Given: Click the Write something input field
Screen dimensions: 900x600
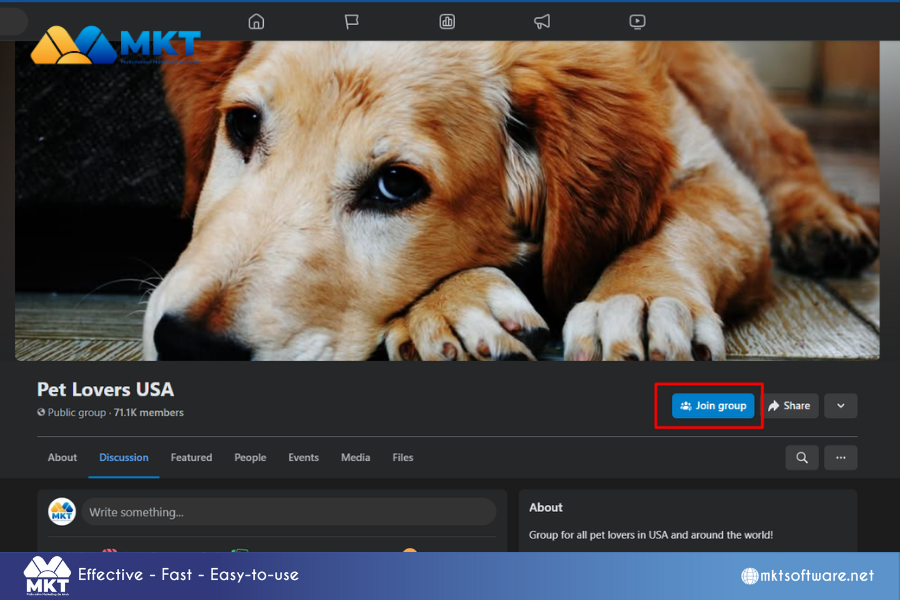Looking at the screenshot, I should [289, 512].
